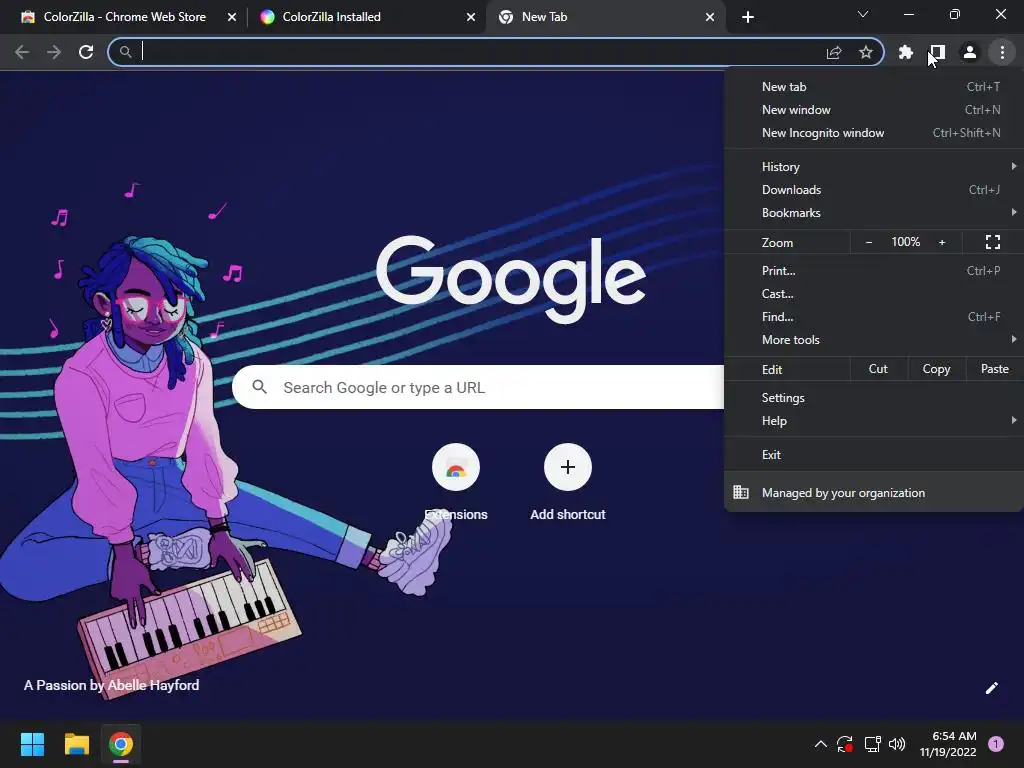Close the ColorZilla - Chrome Web Store tab
Viewport: 1024px width, 768px height.
232,17
